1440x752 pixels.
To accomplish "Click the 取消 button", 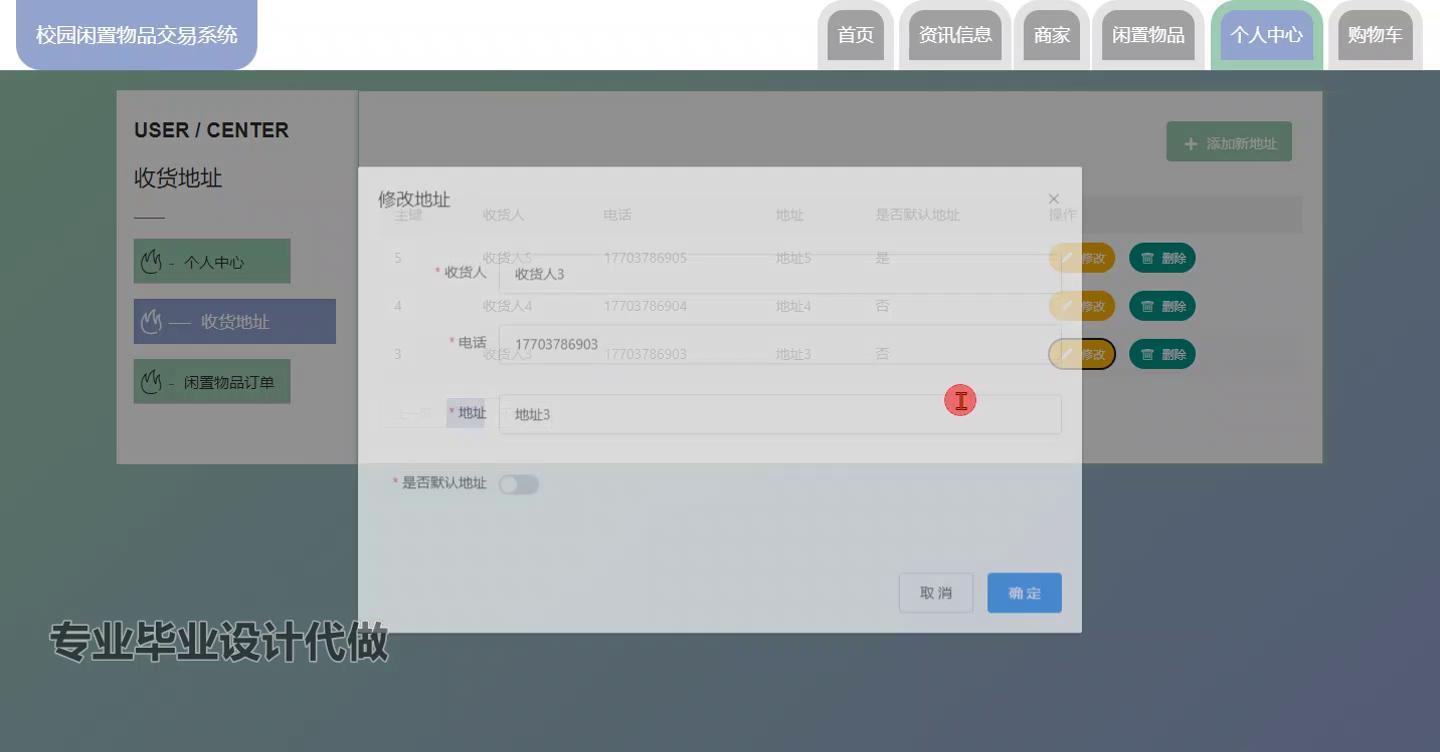I will [936, 593].
